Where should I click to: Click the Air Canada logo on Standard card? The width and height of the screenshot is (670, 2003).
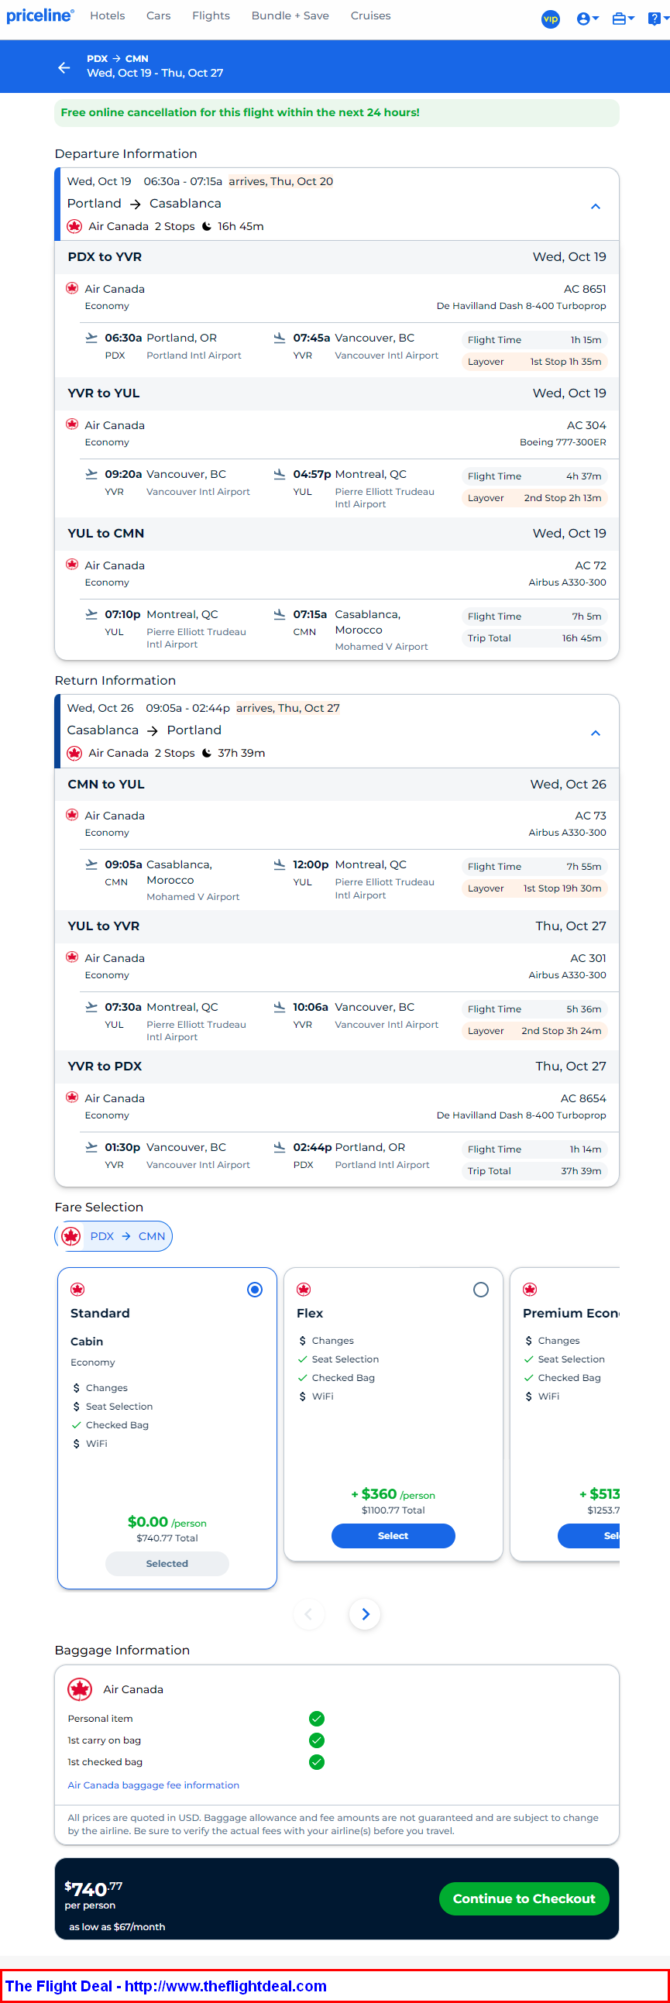[78, 1290]
